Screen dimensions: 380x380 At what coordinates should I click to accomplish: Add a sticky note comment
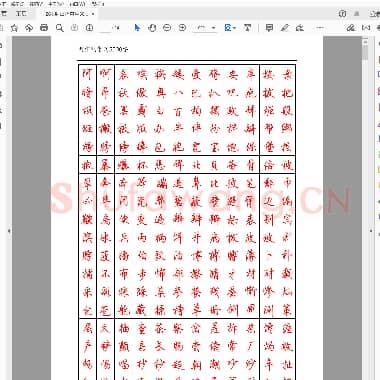269,28
